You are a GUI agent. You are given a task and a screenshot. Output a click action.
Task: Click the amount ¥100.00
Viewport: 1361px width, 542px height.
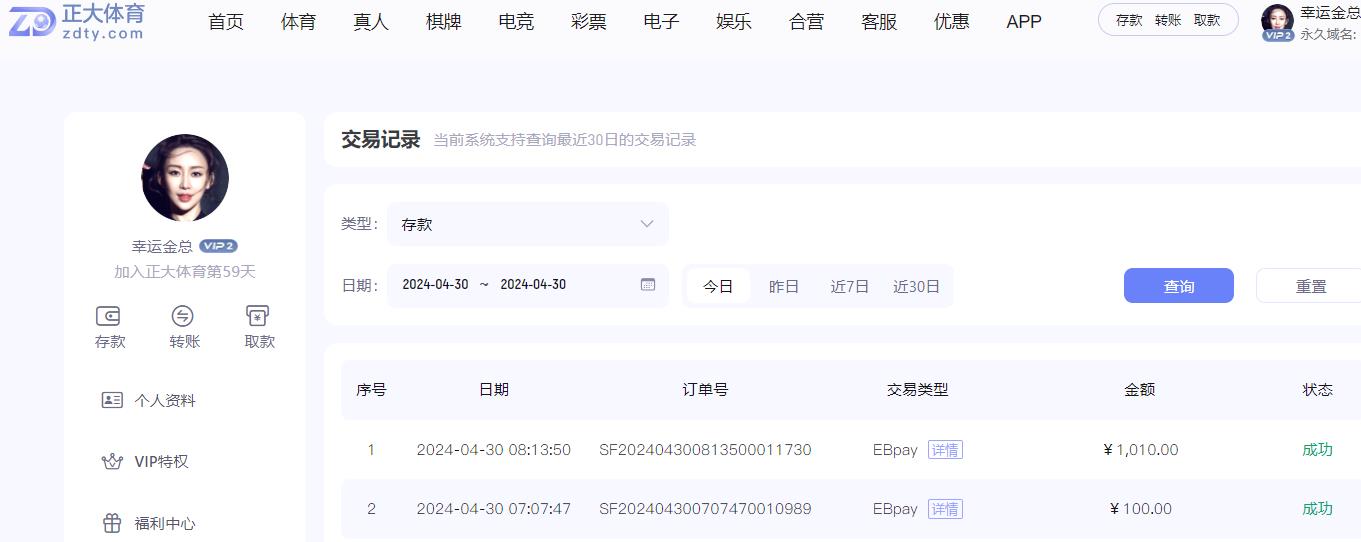tap(1140, 509)
